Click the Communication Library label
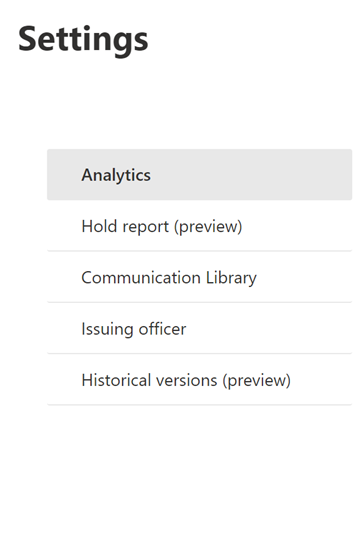Screen dimensions: 362x549 [x=169, y=278]
